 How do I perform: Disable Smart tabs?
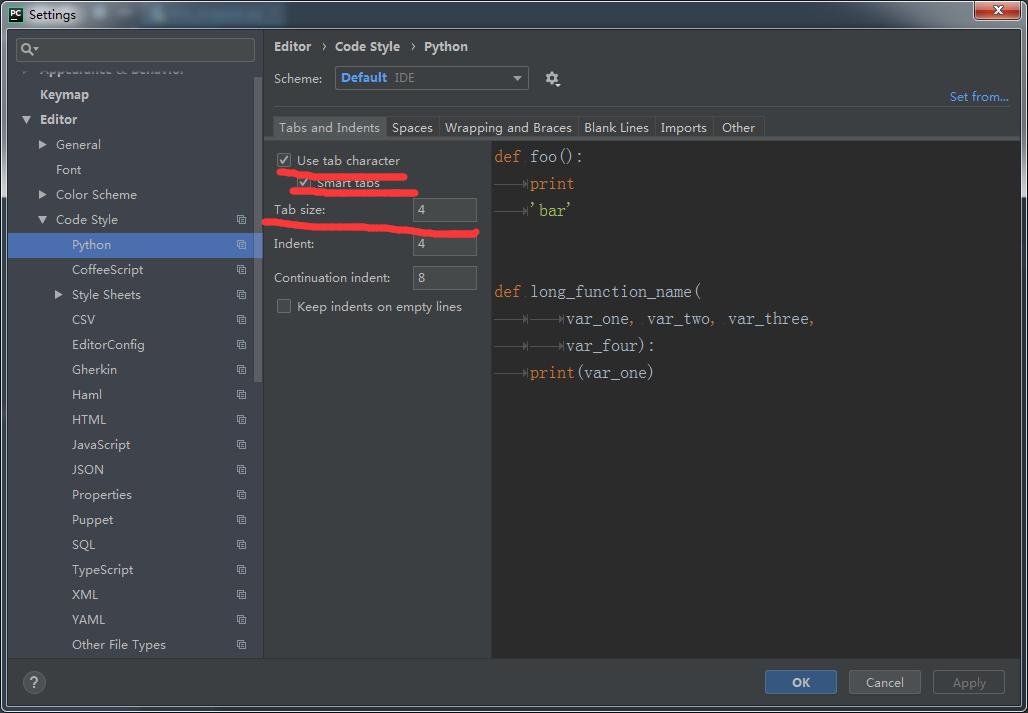[303, 182]
